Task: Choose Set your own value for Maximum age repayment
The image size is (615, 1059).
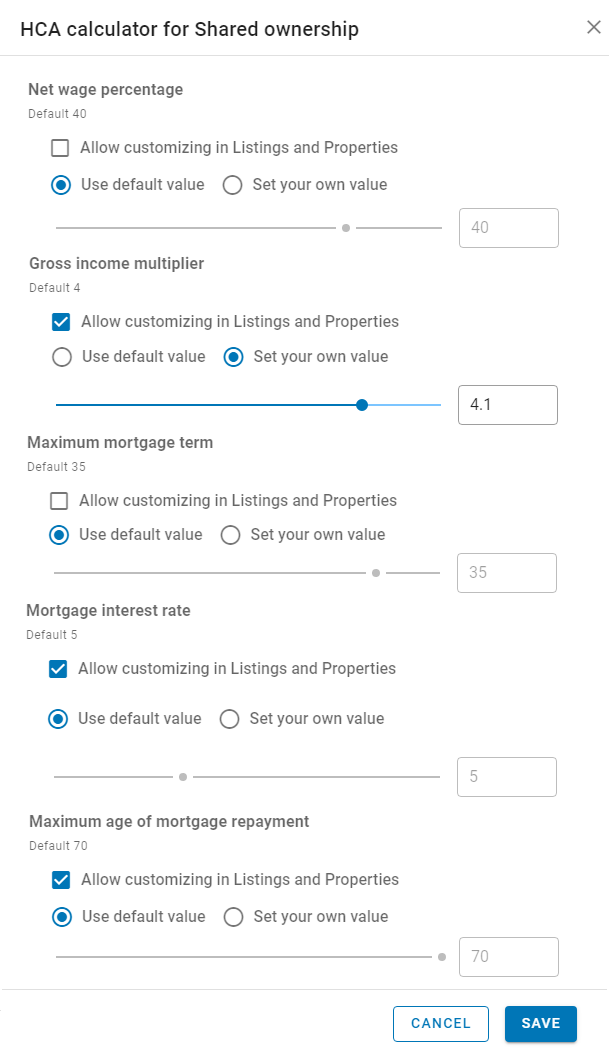Action: 234,916
